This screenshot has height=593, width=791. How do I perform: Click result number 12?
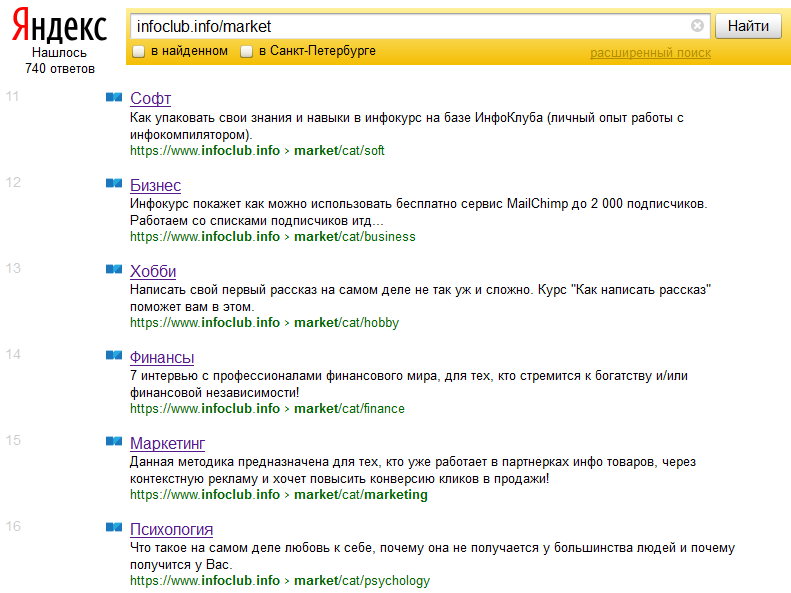[x=13, y=182]
